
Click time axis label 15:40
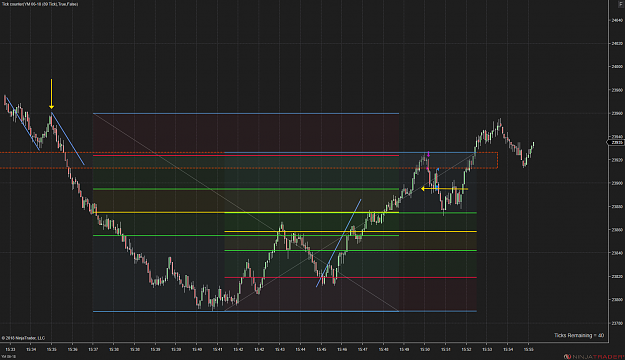click(x=197, y=350)
